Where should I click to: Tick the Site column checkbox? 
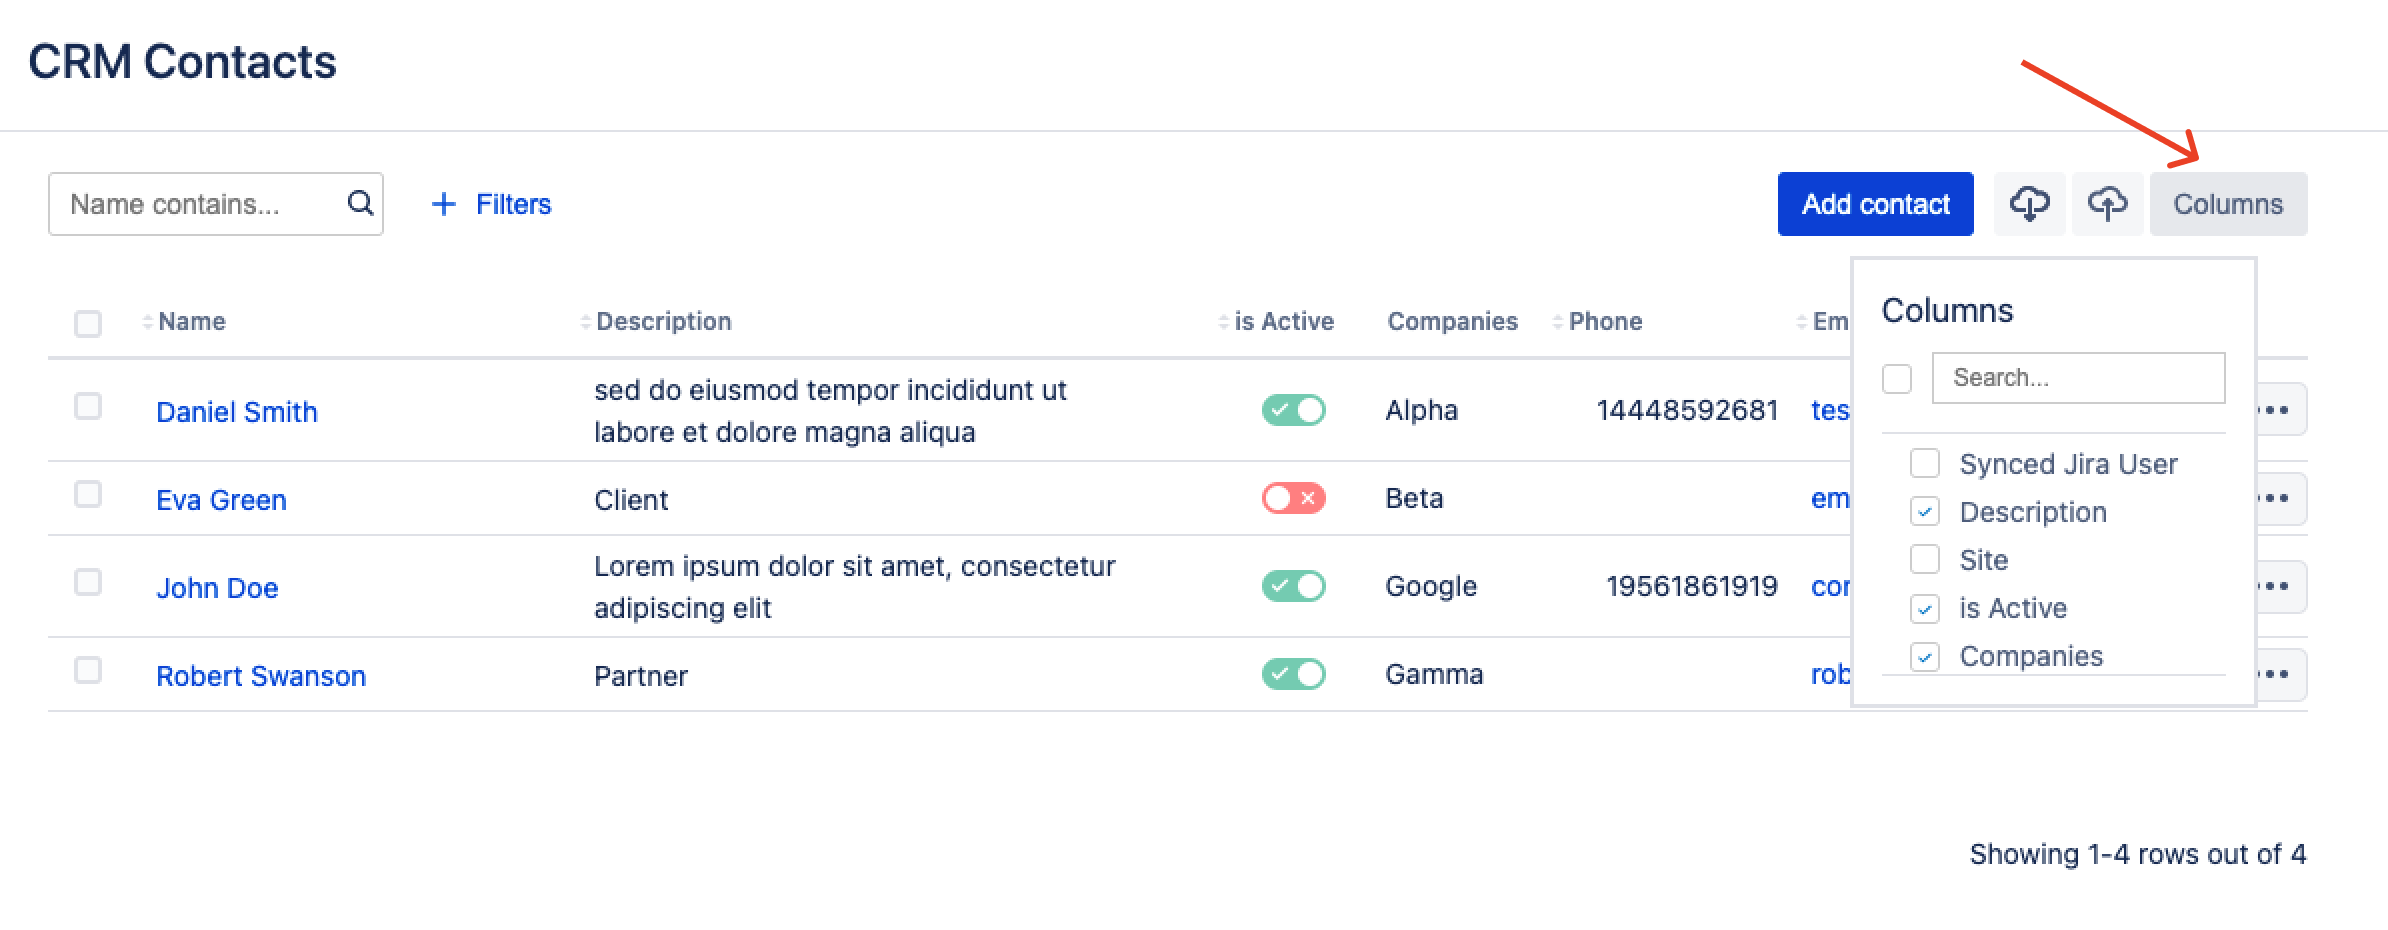[1925, 560]
